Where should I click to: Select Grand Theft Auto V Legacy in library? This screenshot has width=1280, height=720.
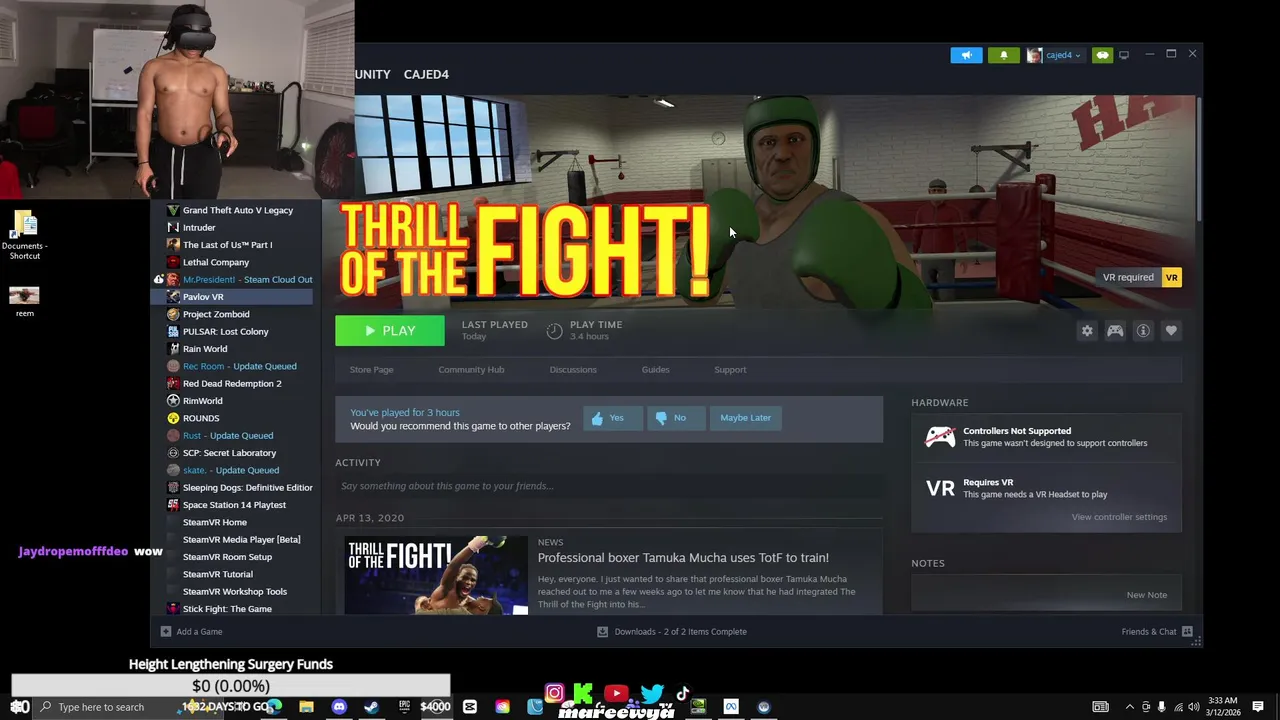click(x=238, y=211)
